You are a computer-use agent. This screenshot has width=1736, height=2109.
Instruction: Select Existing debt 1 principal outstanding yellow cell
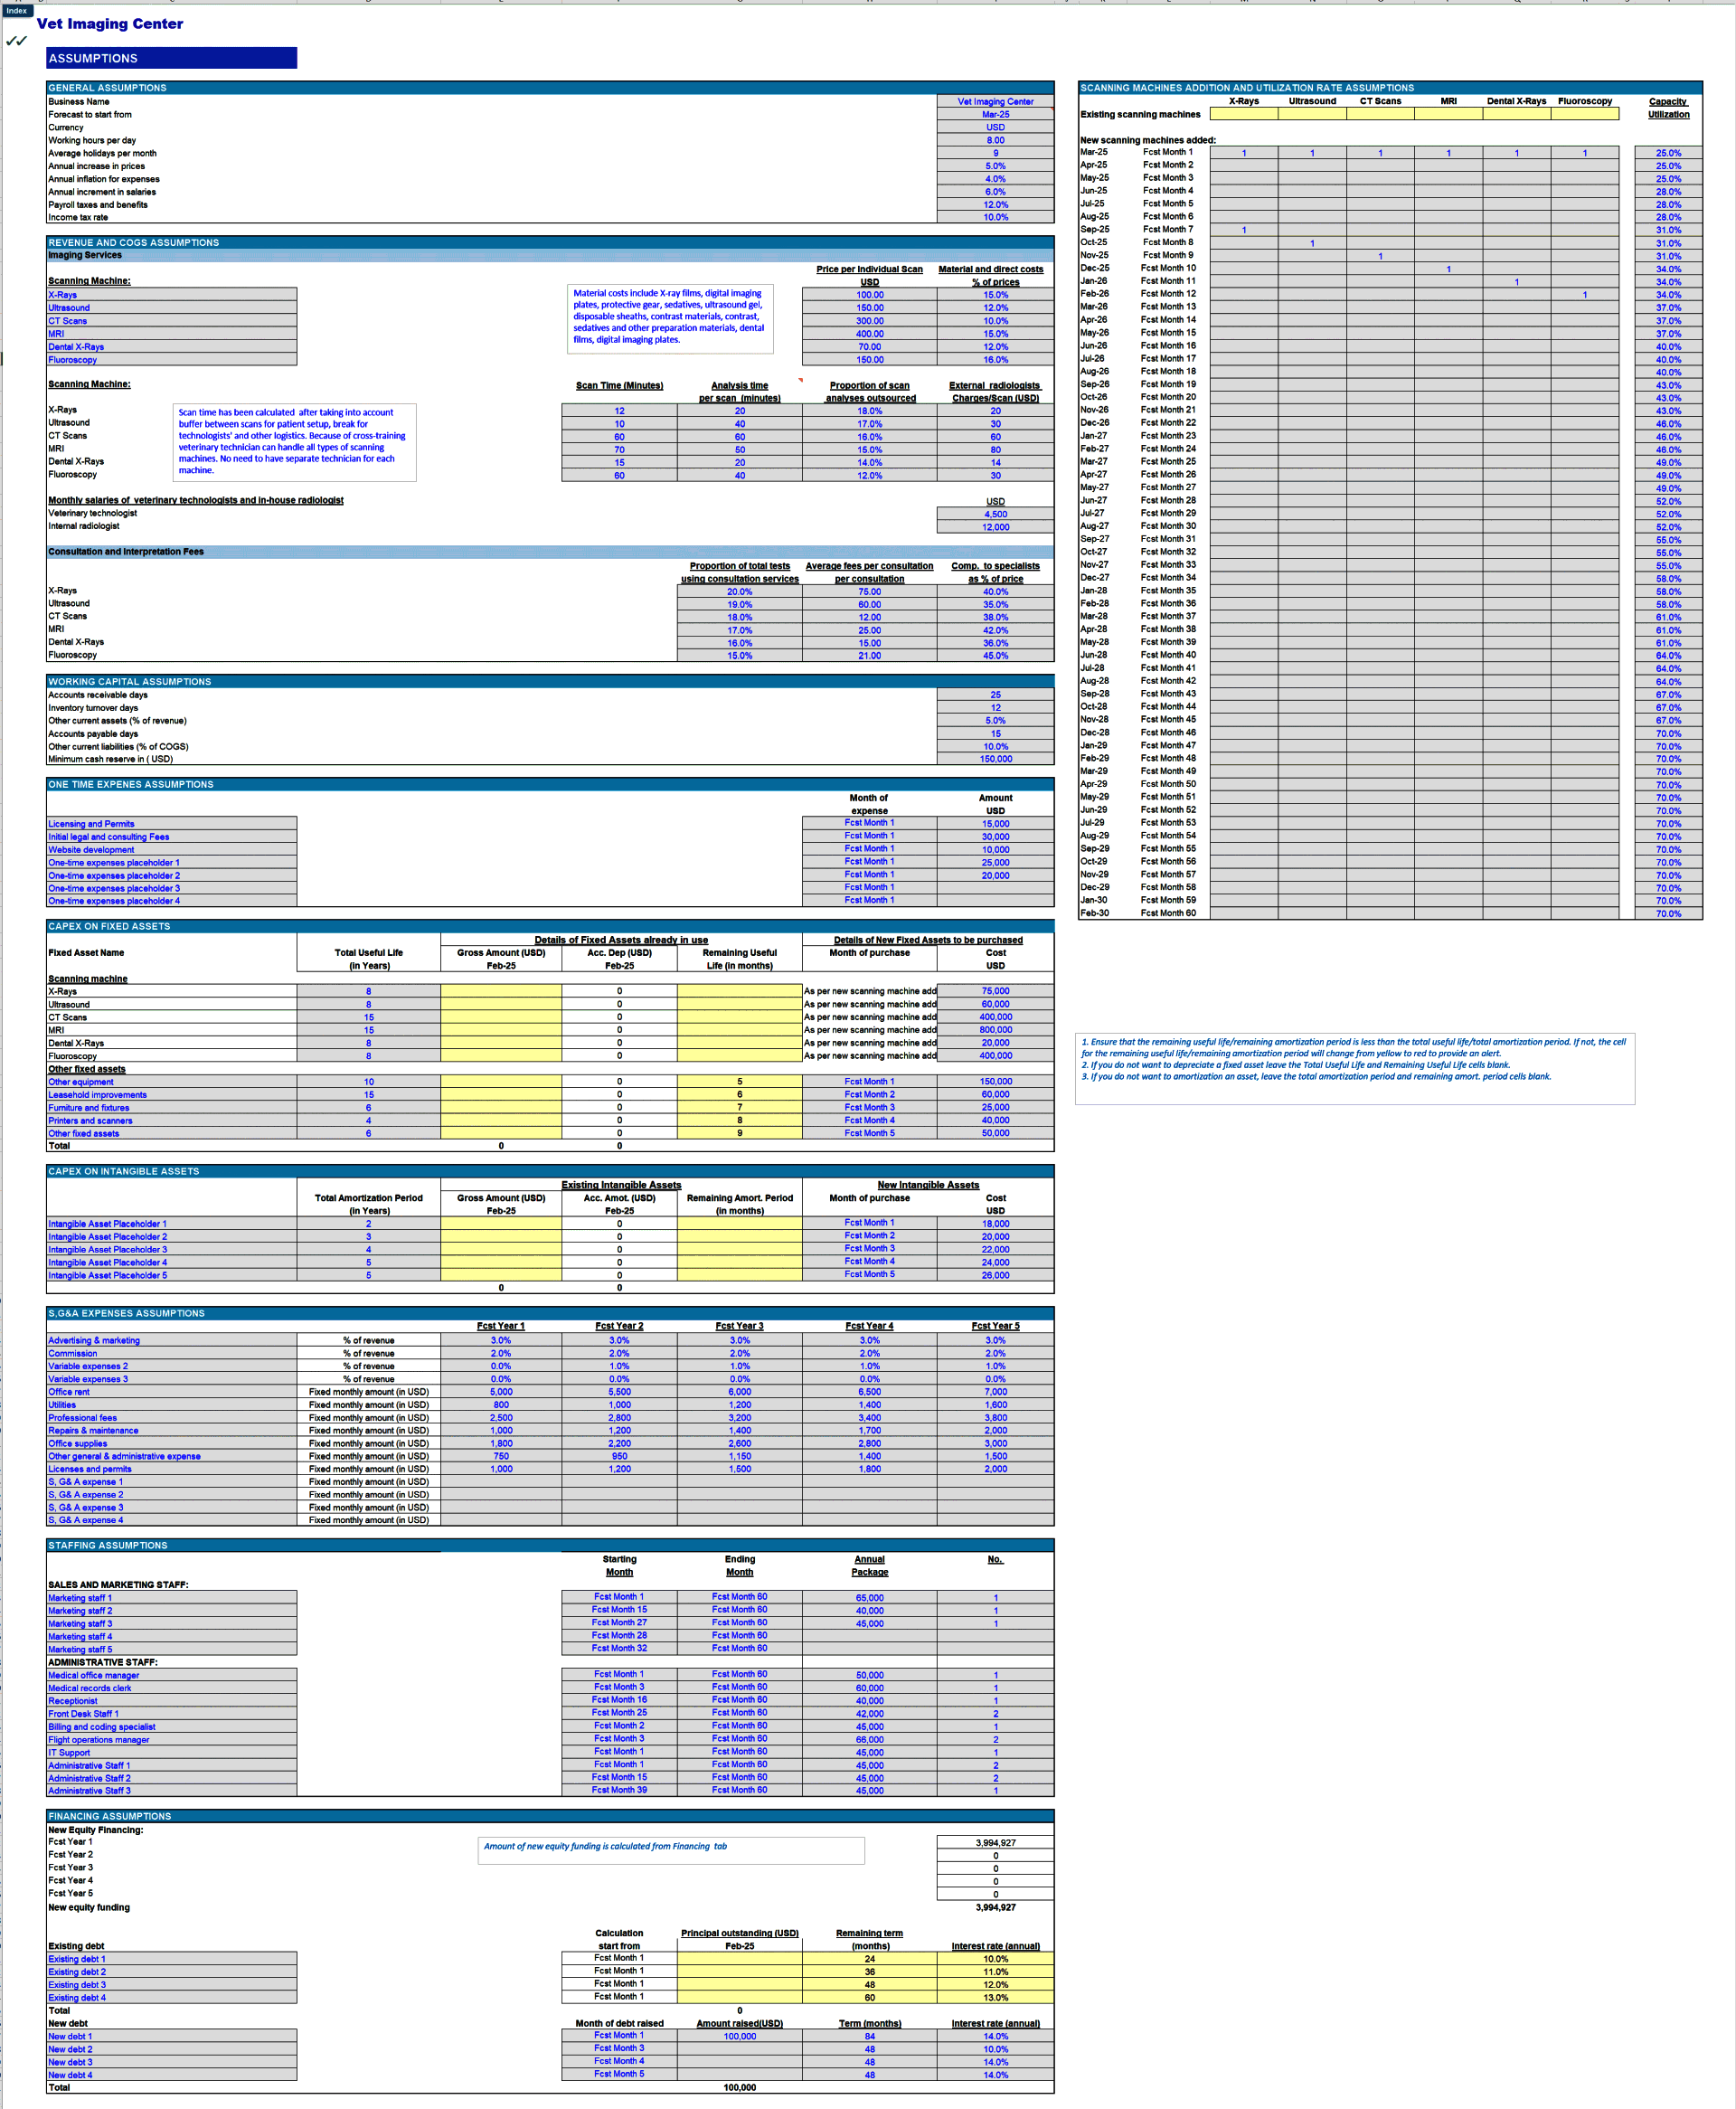[x=739, y=1959]
